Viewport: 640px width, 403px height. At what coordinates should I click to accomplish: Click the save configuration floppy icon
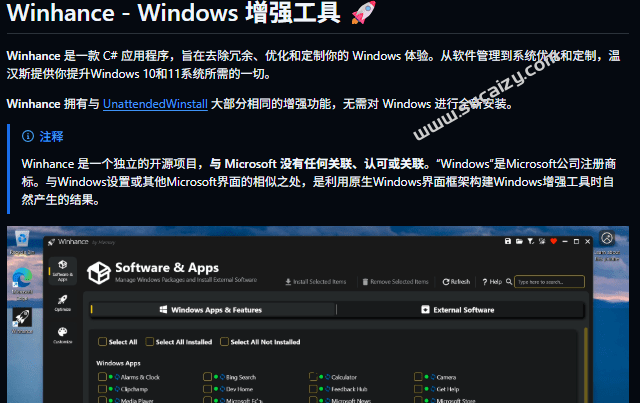point(508,241)
